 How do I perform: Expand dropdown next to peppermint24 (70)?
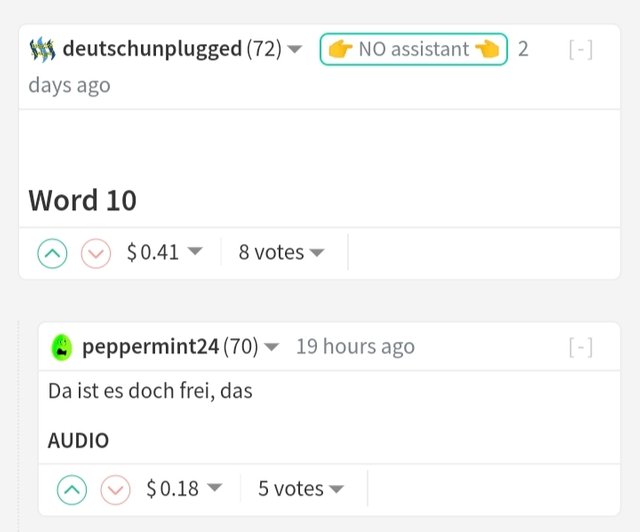click(x=271, y=347)
